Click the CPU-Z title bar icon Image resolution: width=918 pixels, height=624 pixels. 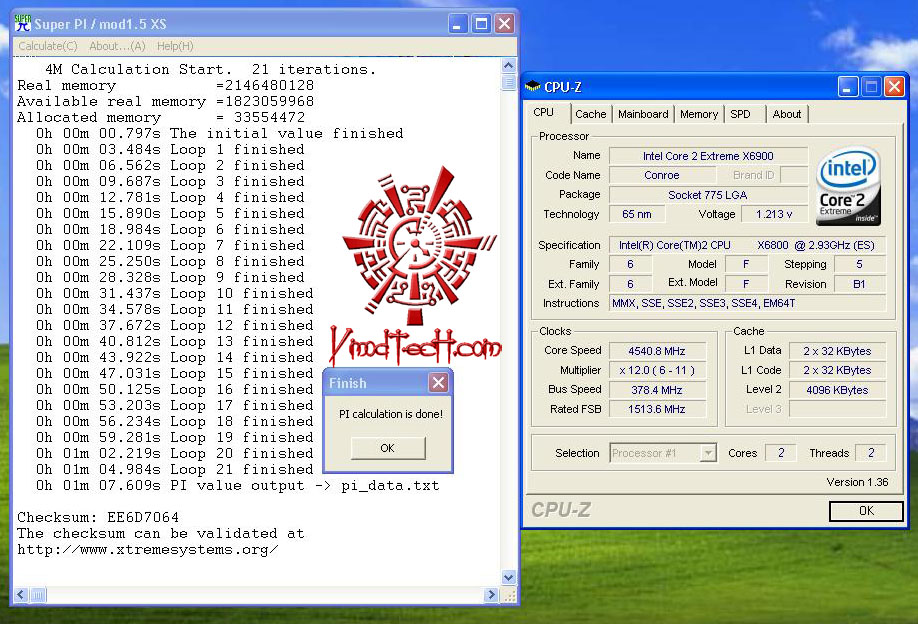(x=532, y=87)
